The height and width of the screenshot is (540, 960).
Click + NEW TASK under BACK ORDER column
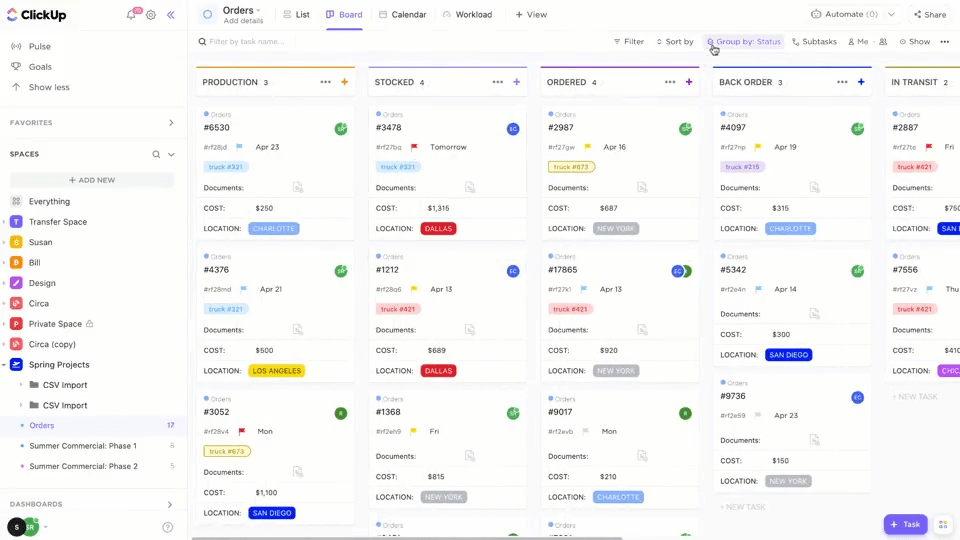point(743,507)
